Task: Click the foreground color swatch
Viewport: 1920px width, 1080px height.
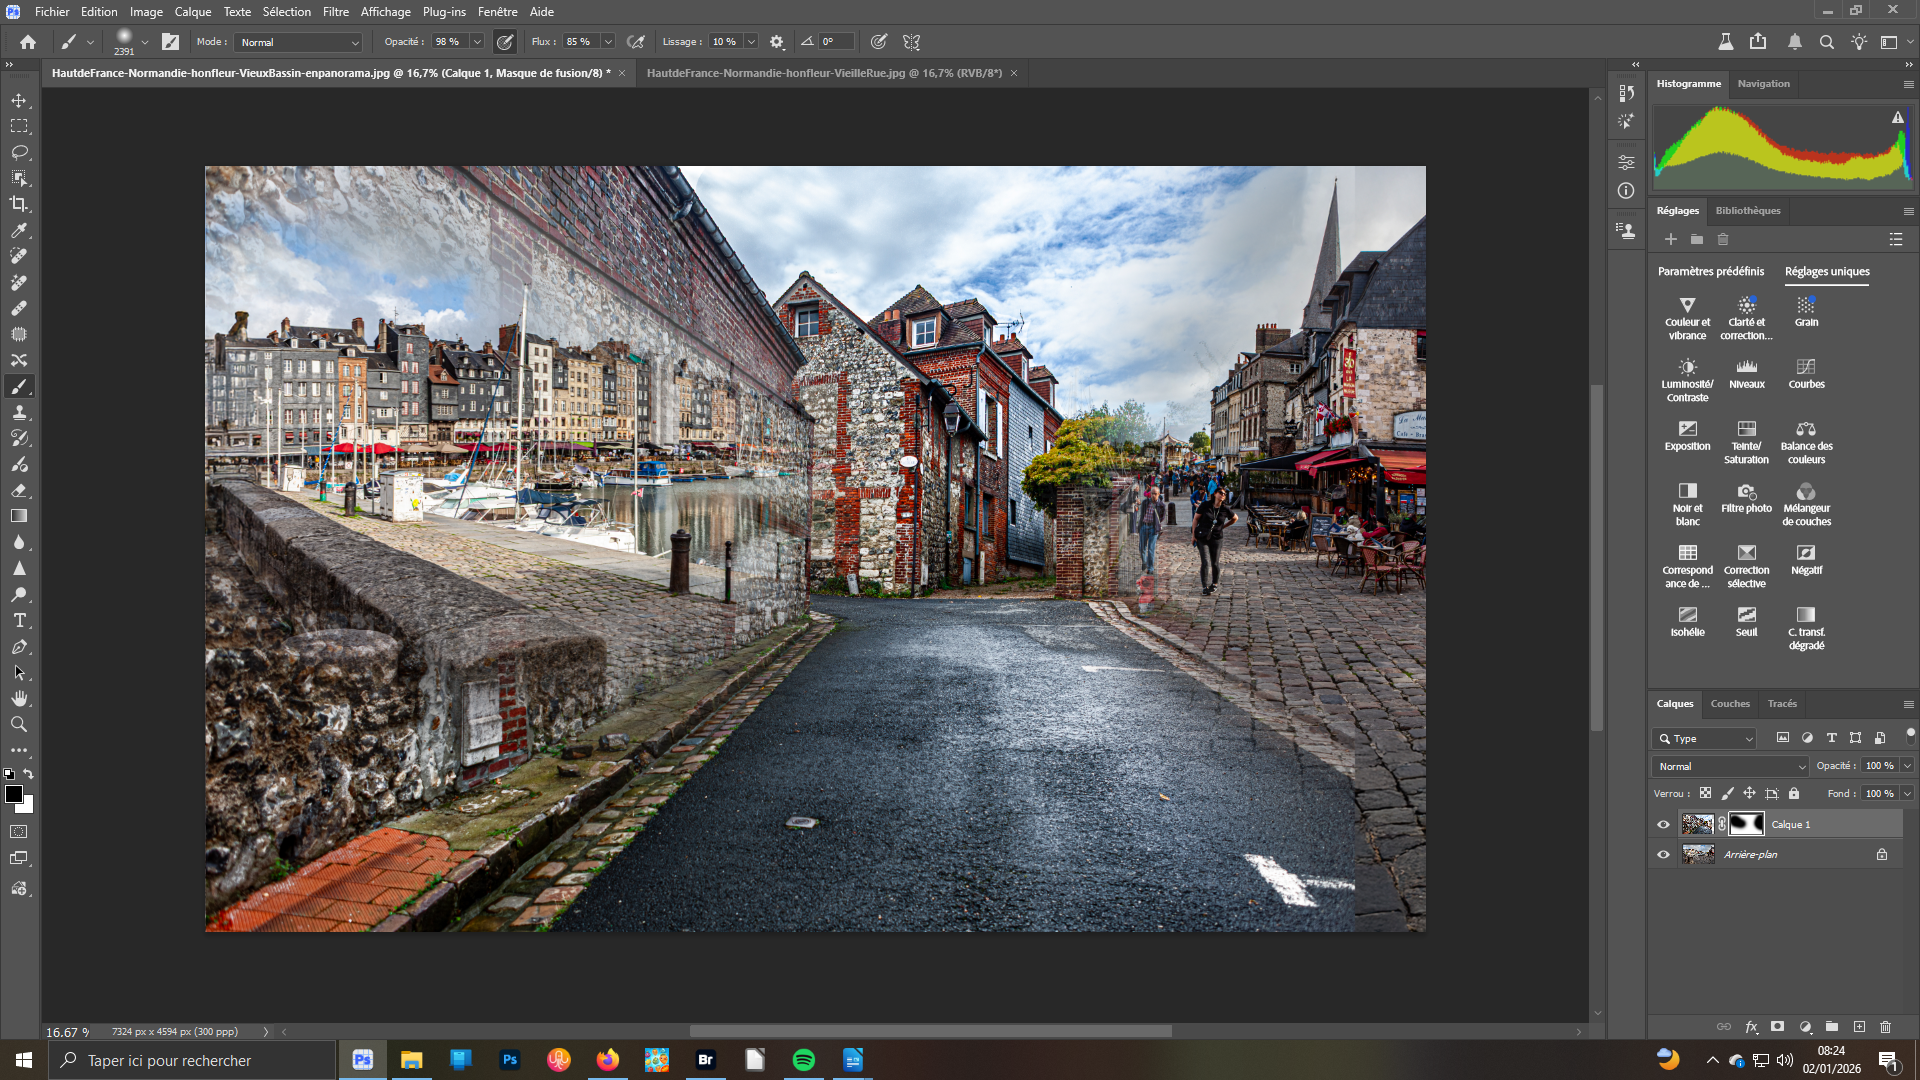Action: pyautogui.click(x=14, y=794)
